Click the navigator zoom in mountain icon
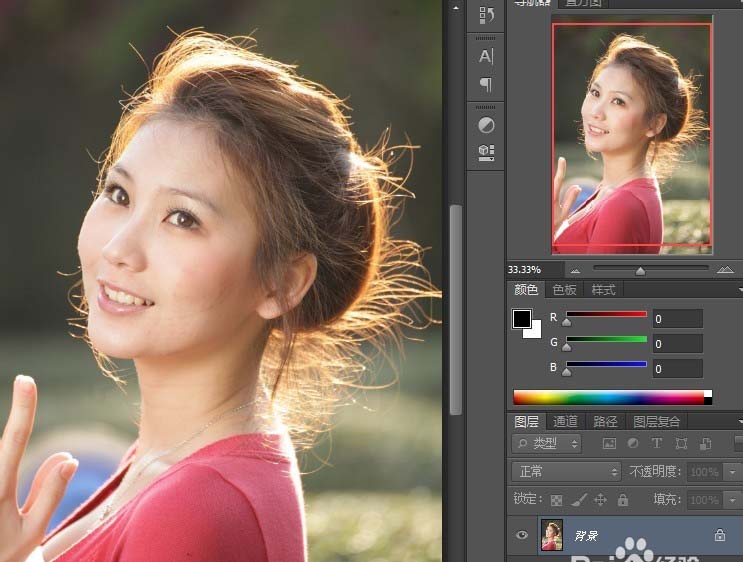The height and width of the screenshot is (562, 743). pos(726,270)
